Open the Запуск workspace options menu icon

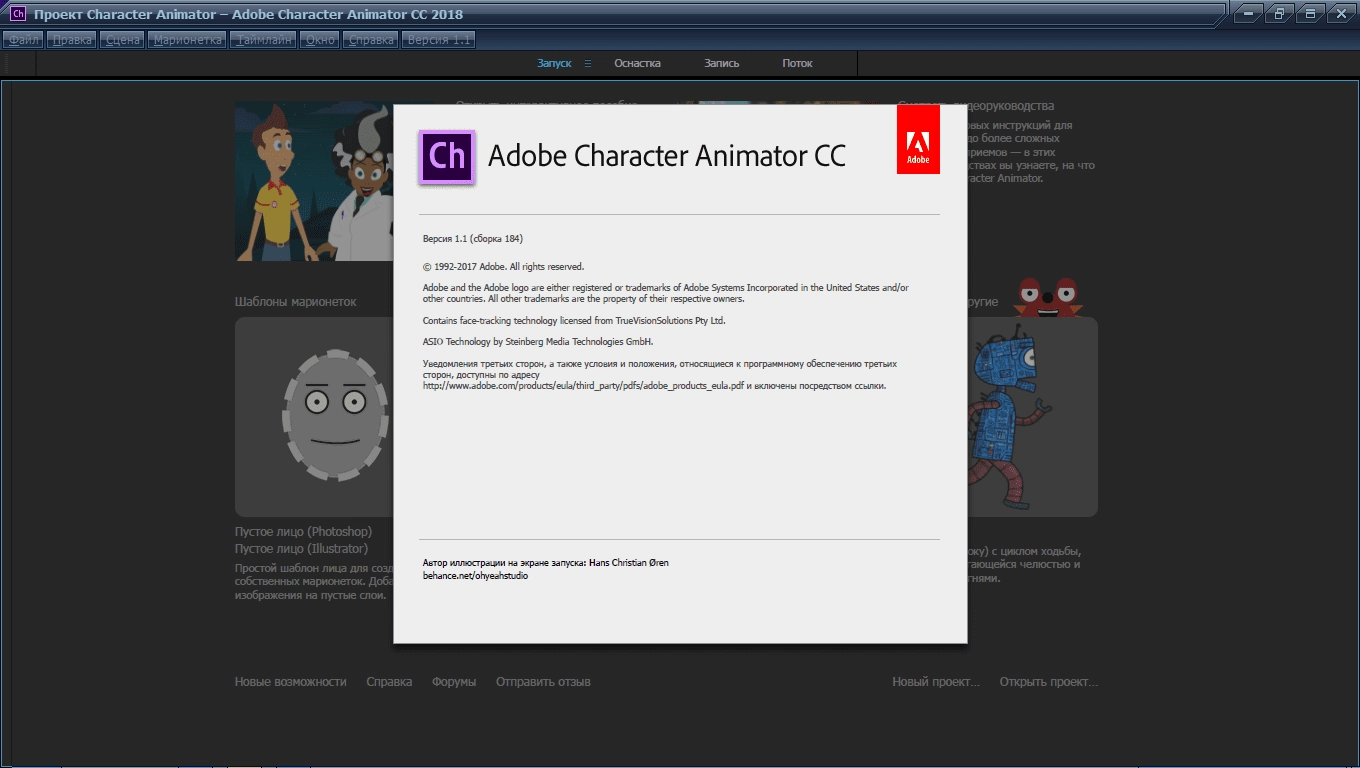(x=588, y=63)
